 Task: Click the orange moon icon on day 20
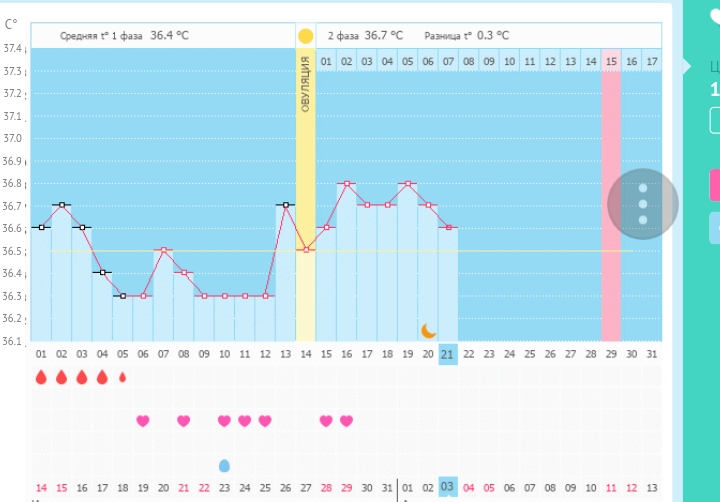point(428,330)
